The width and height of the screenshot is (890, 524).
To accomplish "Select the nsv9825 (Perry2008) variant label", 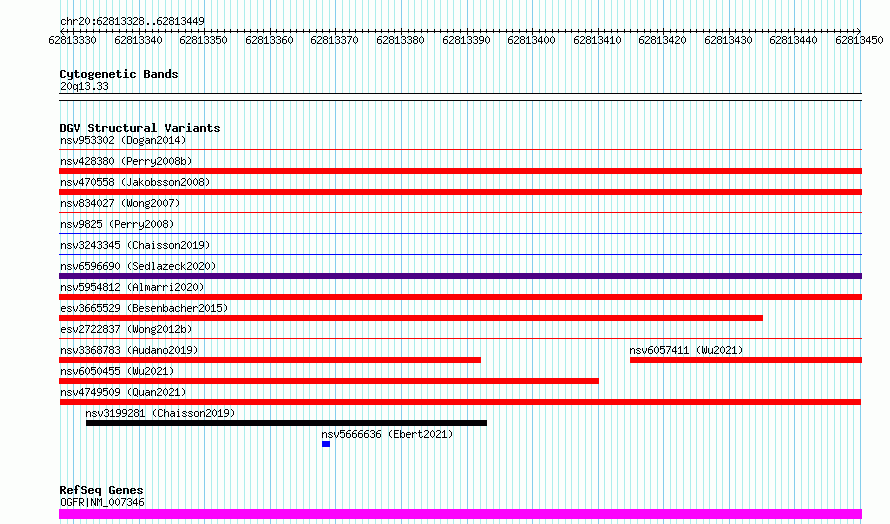I will point(117,224).
